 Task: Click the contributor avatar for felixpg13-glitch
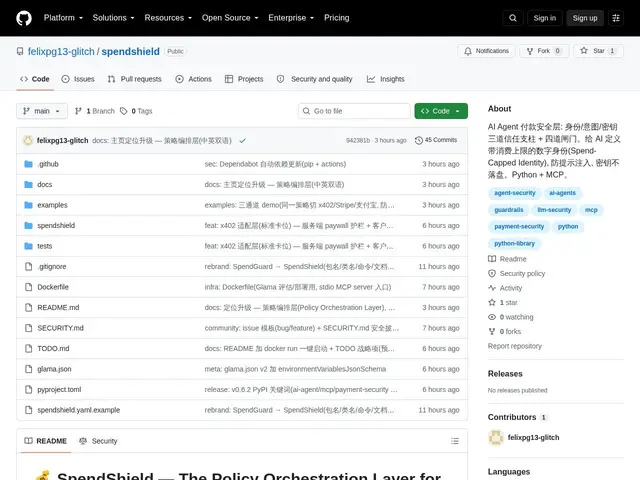[x=496, y=438]
